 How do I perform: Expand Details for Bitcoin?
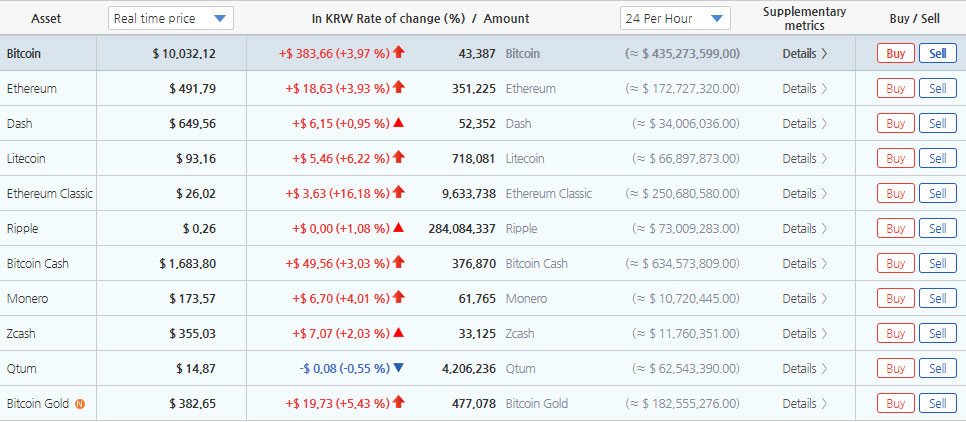pyautogui.click(x=804, y=54)
